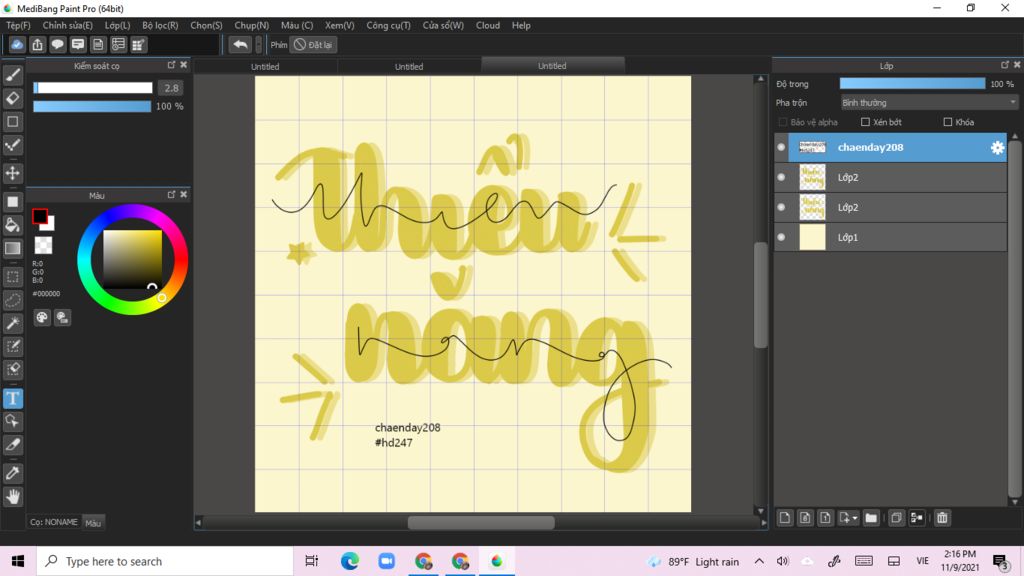Close the Kiểm soát cọ panel

tap(184, 65)
